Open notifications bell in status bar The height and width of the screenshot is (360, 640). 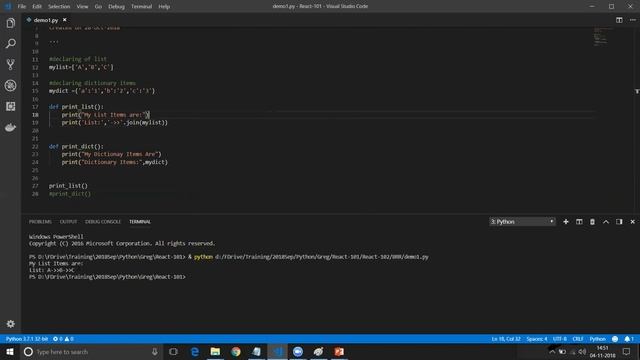tap(629, 339)
